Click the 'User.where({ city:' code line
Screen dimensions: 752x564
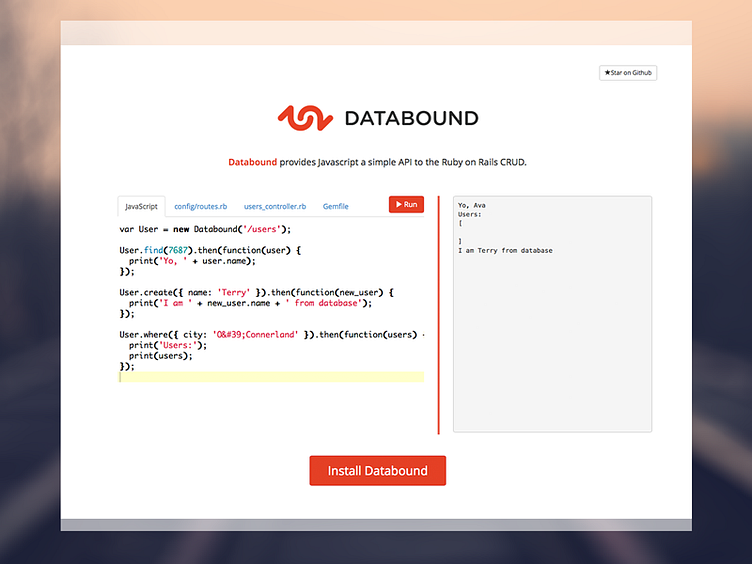tap(271, 335)
